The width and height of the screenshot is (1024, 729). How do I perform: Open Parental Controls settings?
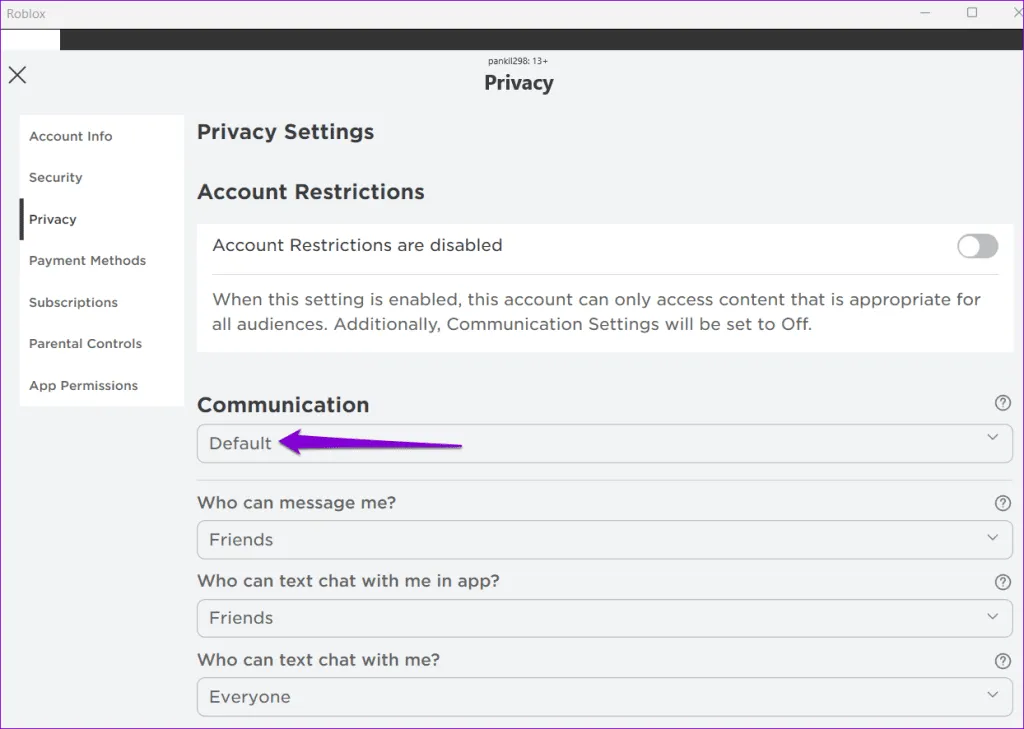pyautogui.click(x=85, y=344)
